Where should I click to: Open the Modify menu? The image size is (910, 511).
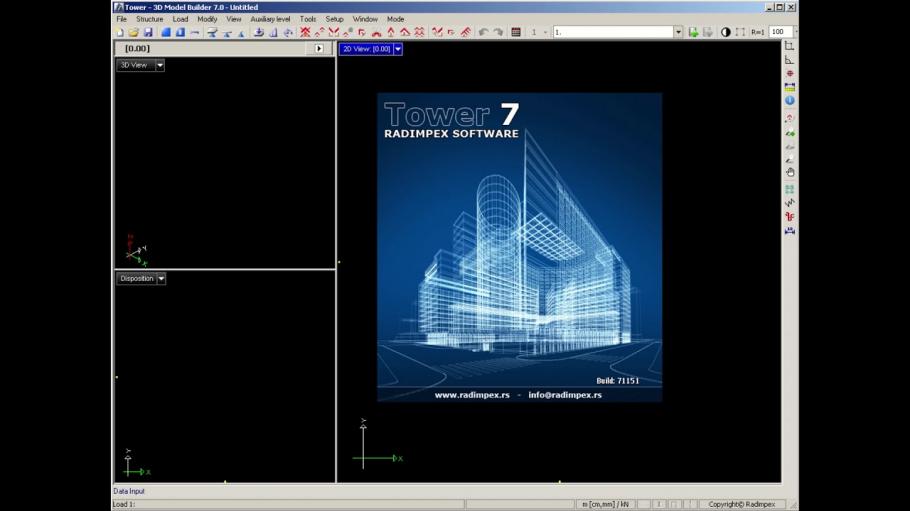(207, 19)
